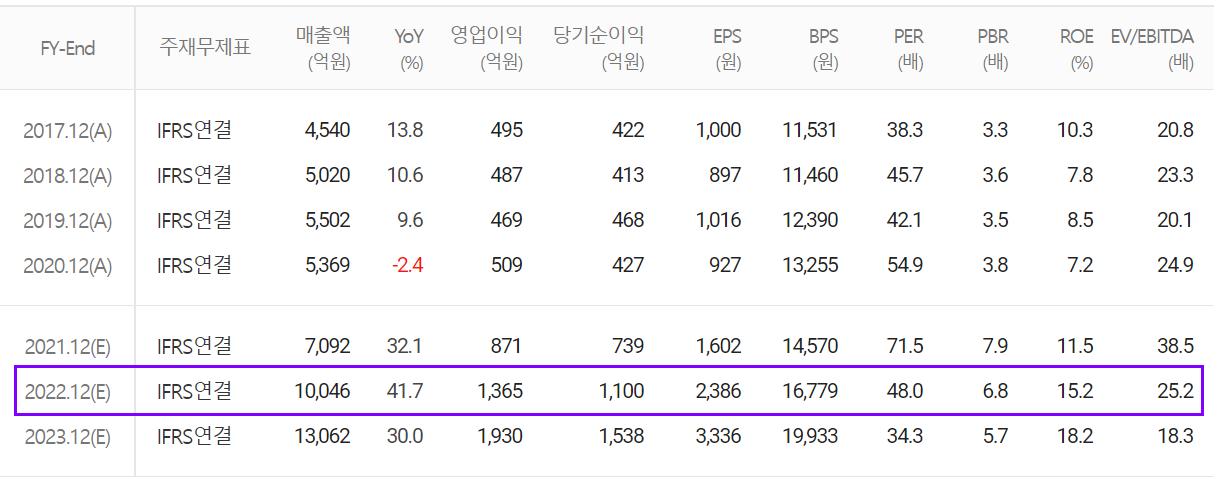Click the PBR (배) column header

[993, 49]
